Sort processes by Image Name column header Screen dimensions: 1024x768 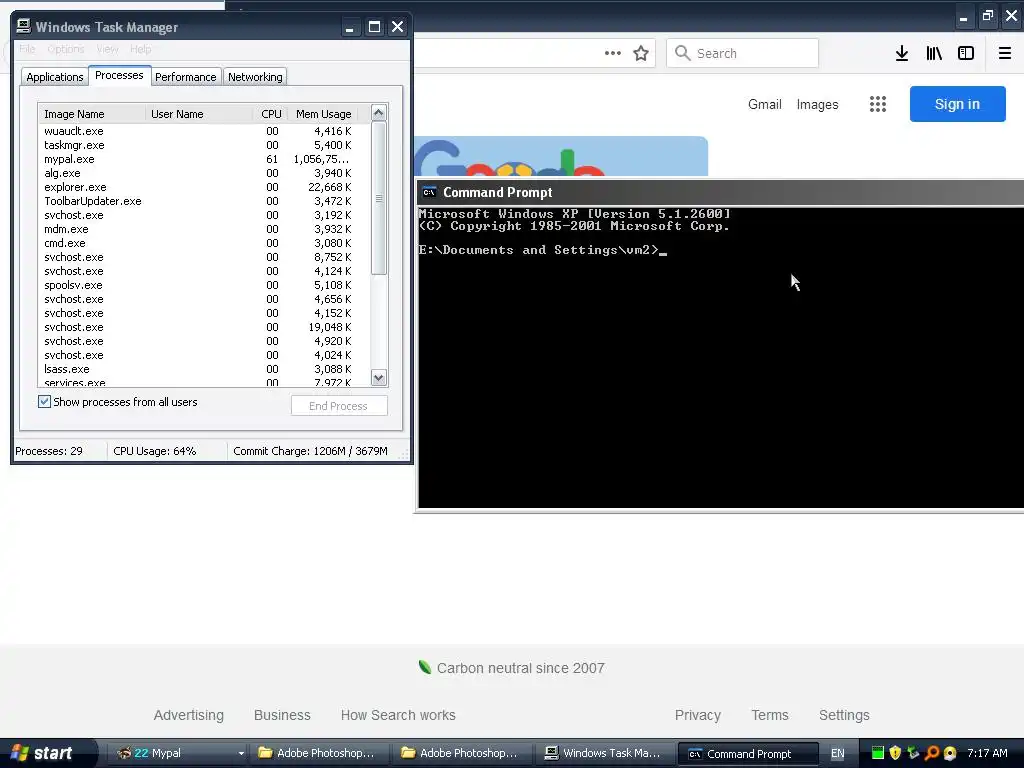(x=92, y=114)
